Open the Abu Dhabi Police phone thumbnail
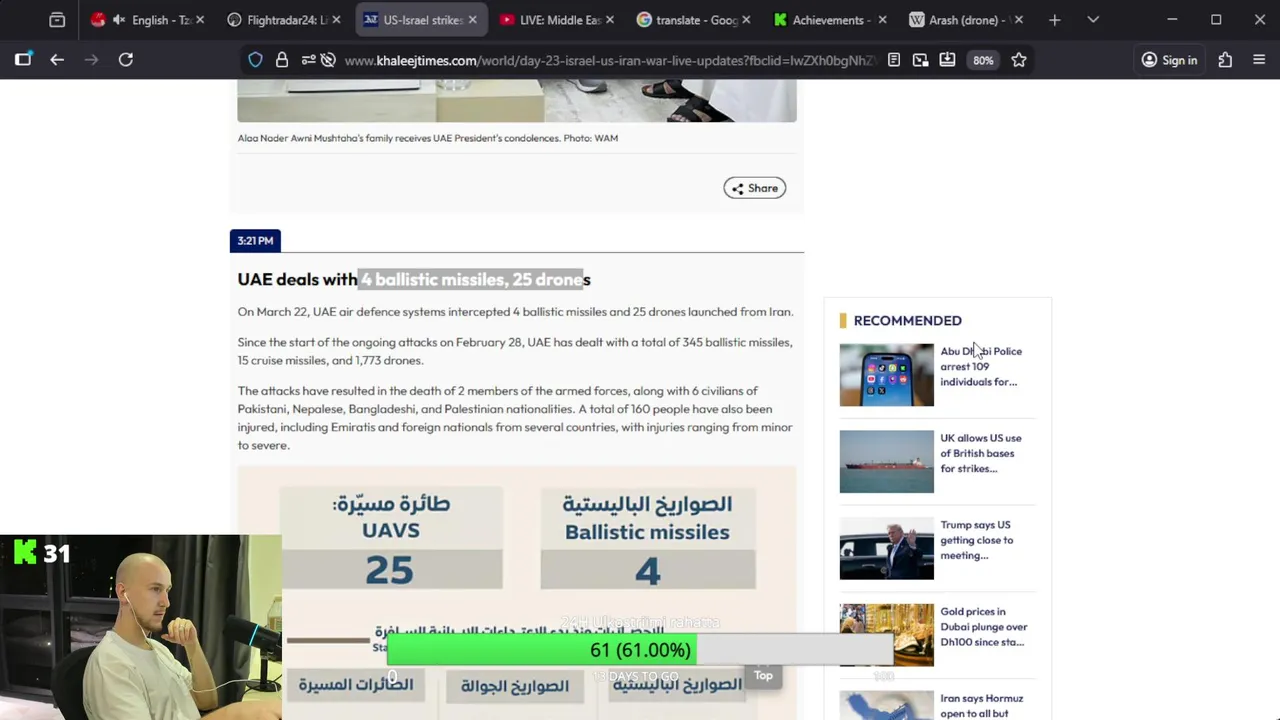The height and width of the screenshot is (720, 1280). pos(887,375)
